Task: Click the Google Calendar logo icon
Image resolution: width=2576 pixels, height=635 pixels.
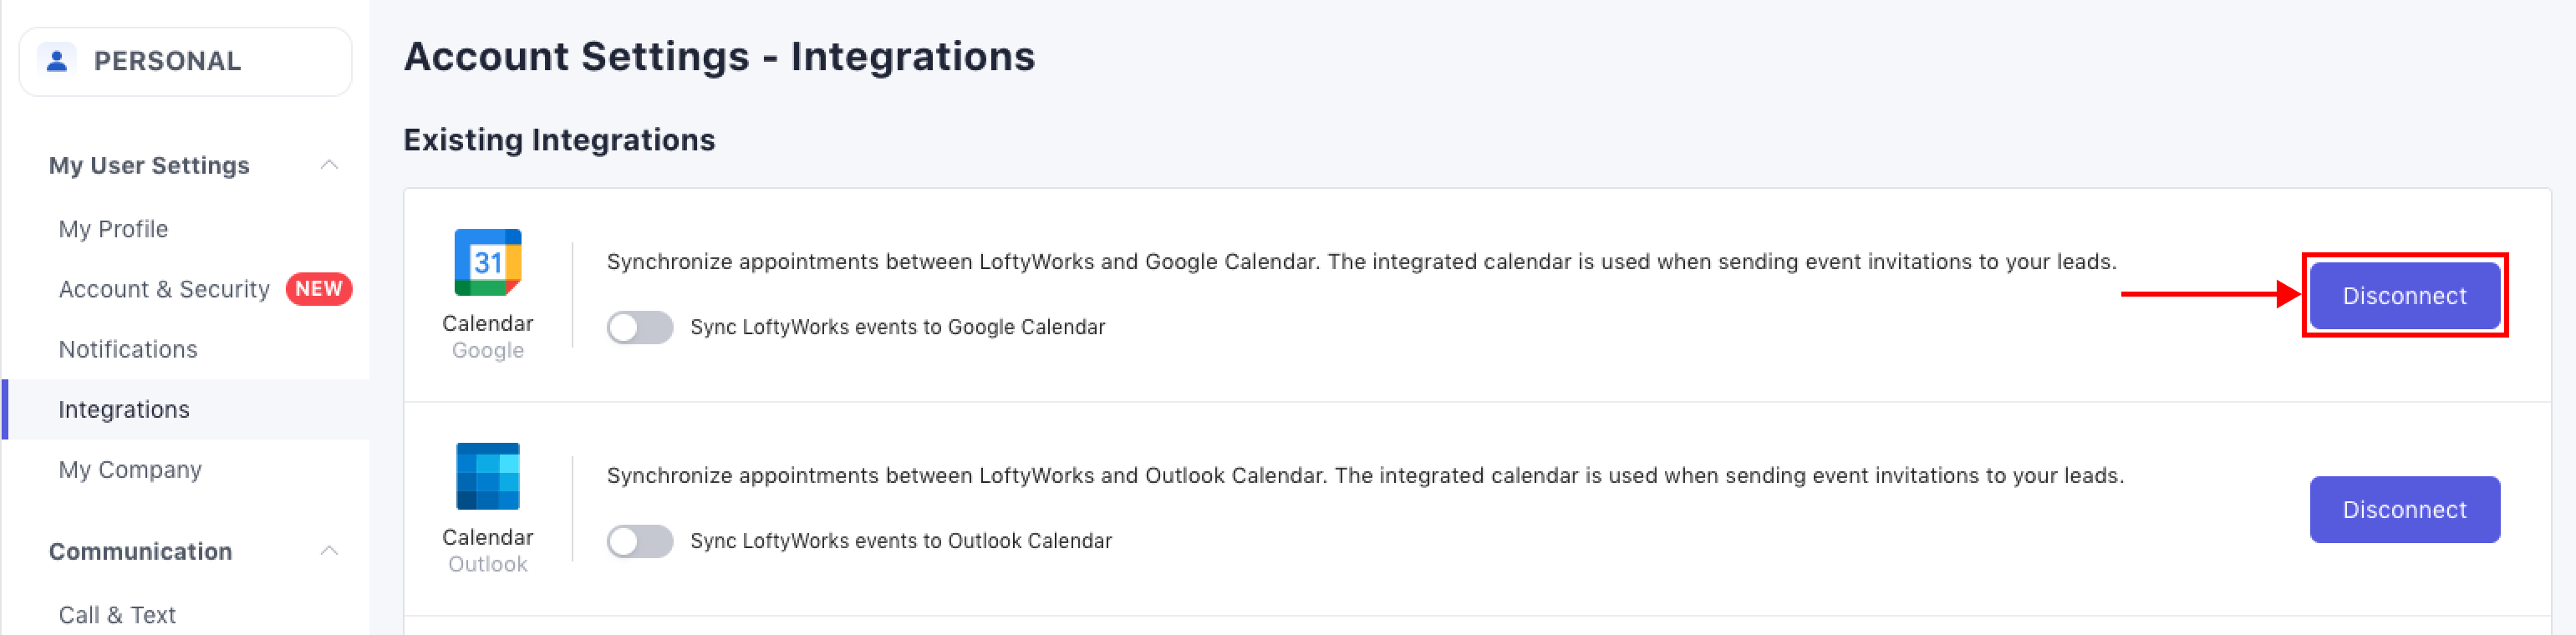Action: [488, 262]
